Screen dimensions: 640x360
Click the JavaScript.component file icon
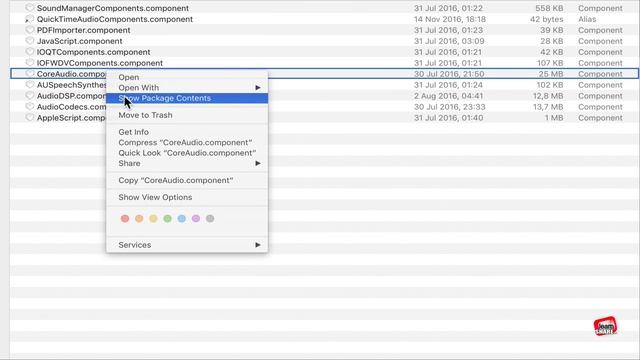point(29,41)
